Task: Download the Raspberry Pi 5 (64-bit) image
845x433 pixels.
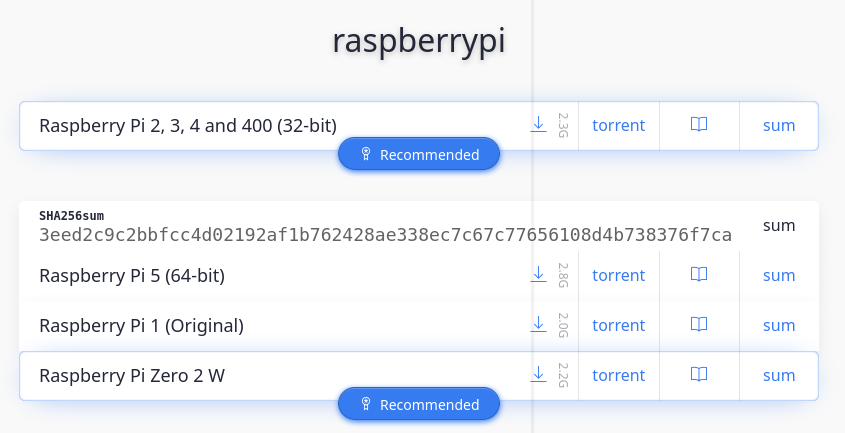Action: click(x=538, y=275)
